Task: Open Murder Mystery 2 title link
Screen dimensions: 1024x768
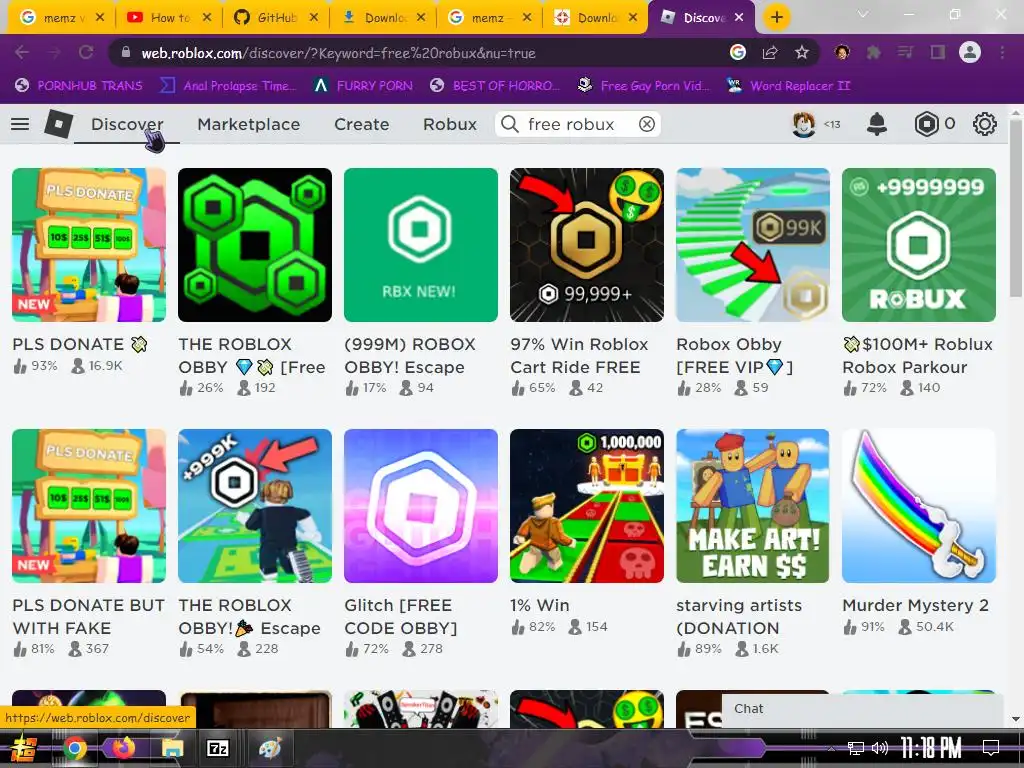Action: tap(916, 605)
